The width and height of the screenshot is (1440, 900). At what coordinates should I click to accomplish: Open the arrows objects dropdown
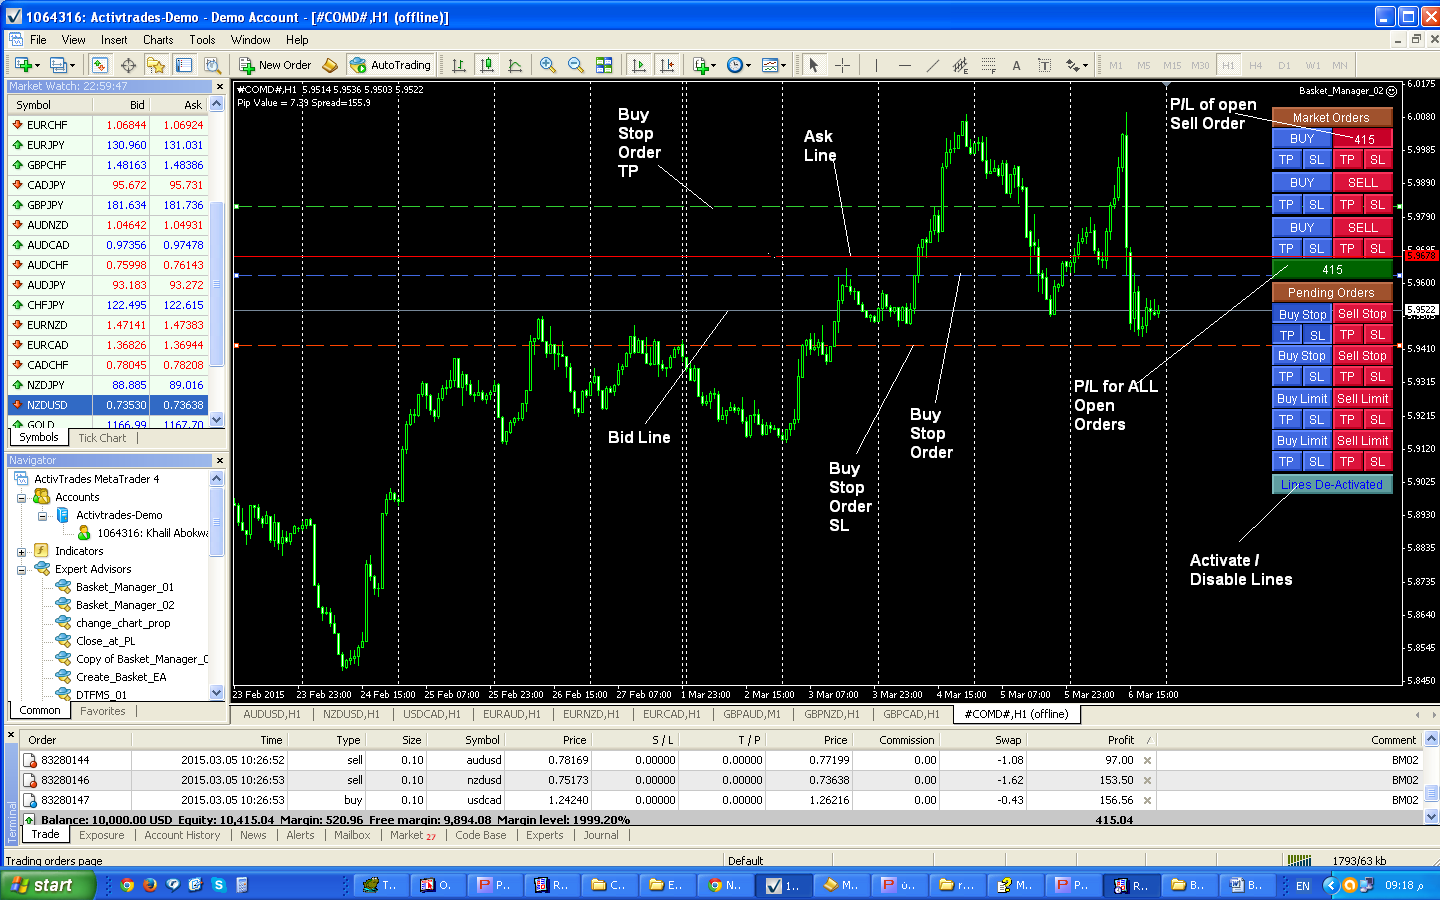point(1076,65)
